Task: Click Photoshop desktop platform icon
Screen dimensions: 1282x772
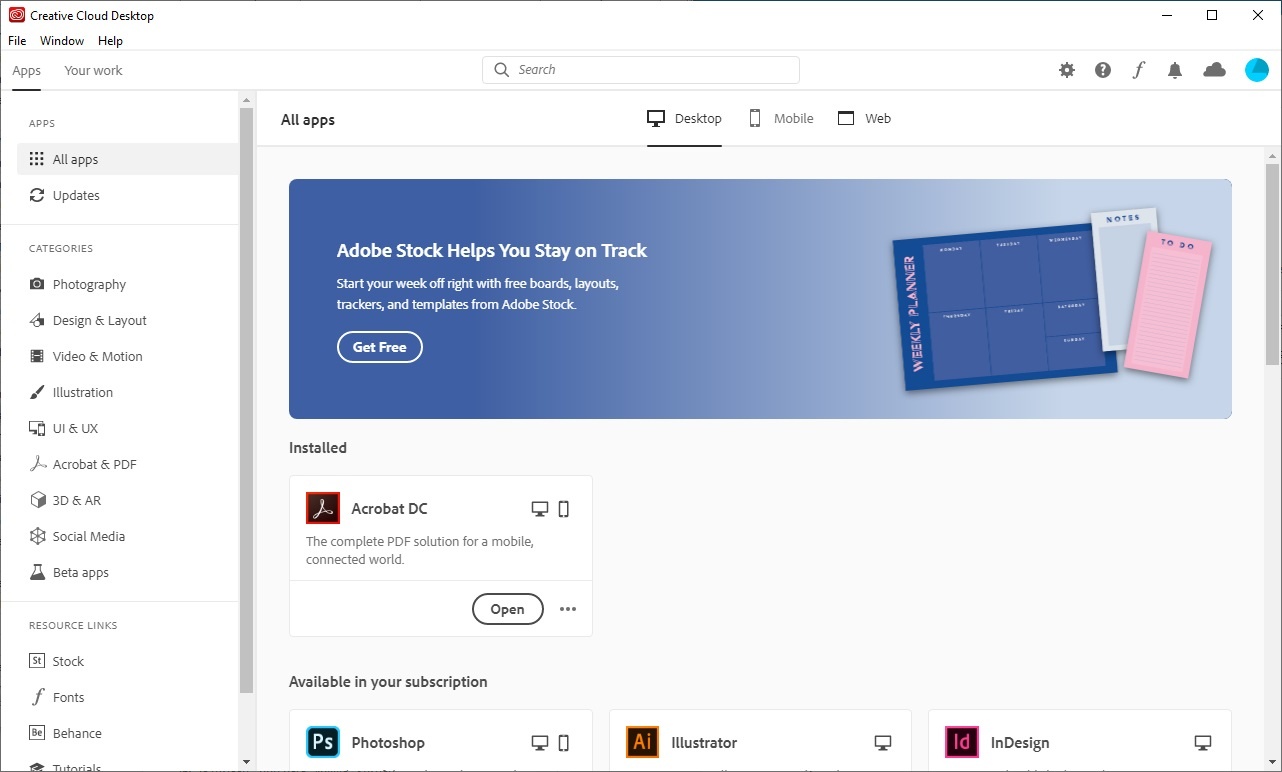Action: pyautogui.click(x=540, y=743)
